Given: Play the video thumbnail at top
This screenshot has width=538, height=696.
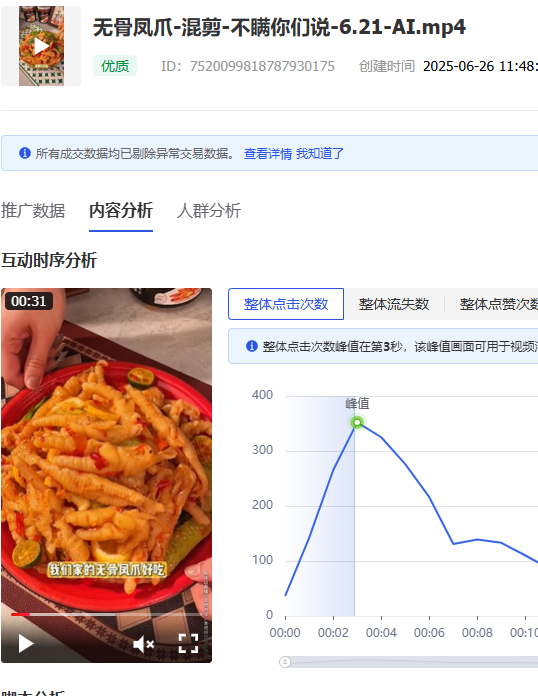Looking at the screenshot, I should click(41, 46).
